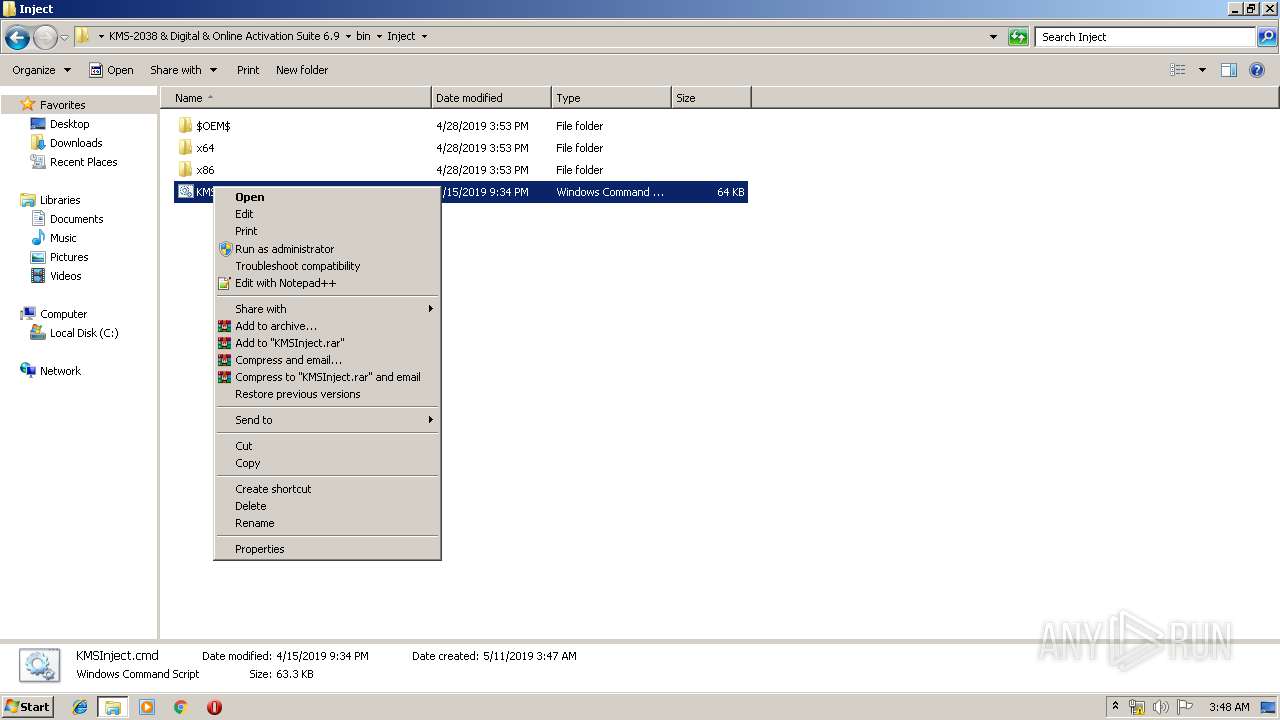Open the Pictures library
Image resolution: width=1280 pixels, height=720 pixels.
69,257
